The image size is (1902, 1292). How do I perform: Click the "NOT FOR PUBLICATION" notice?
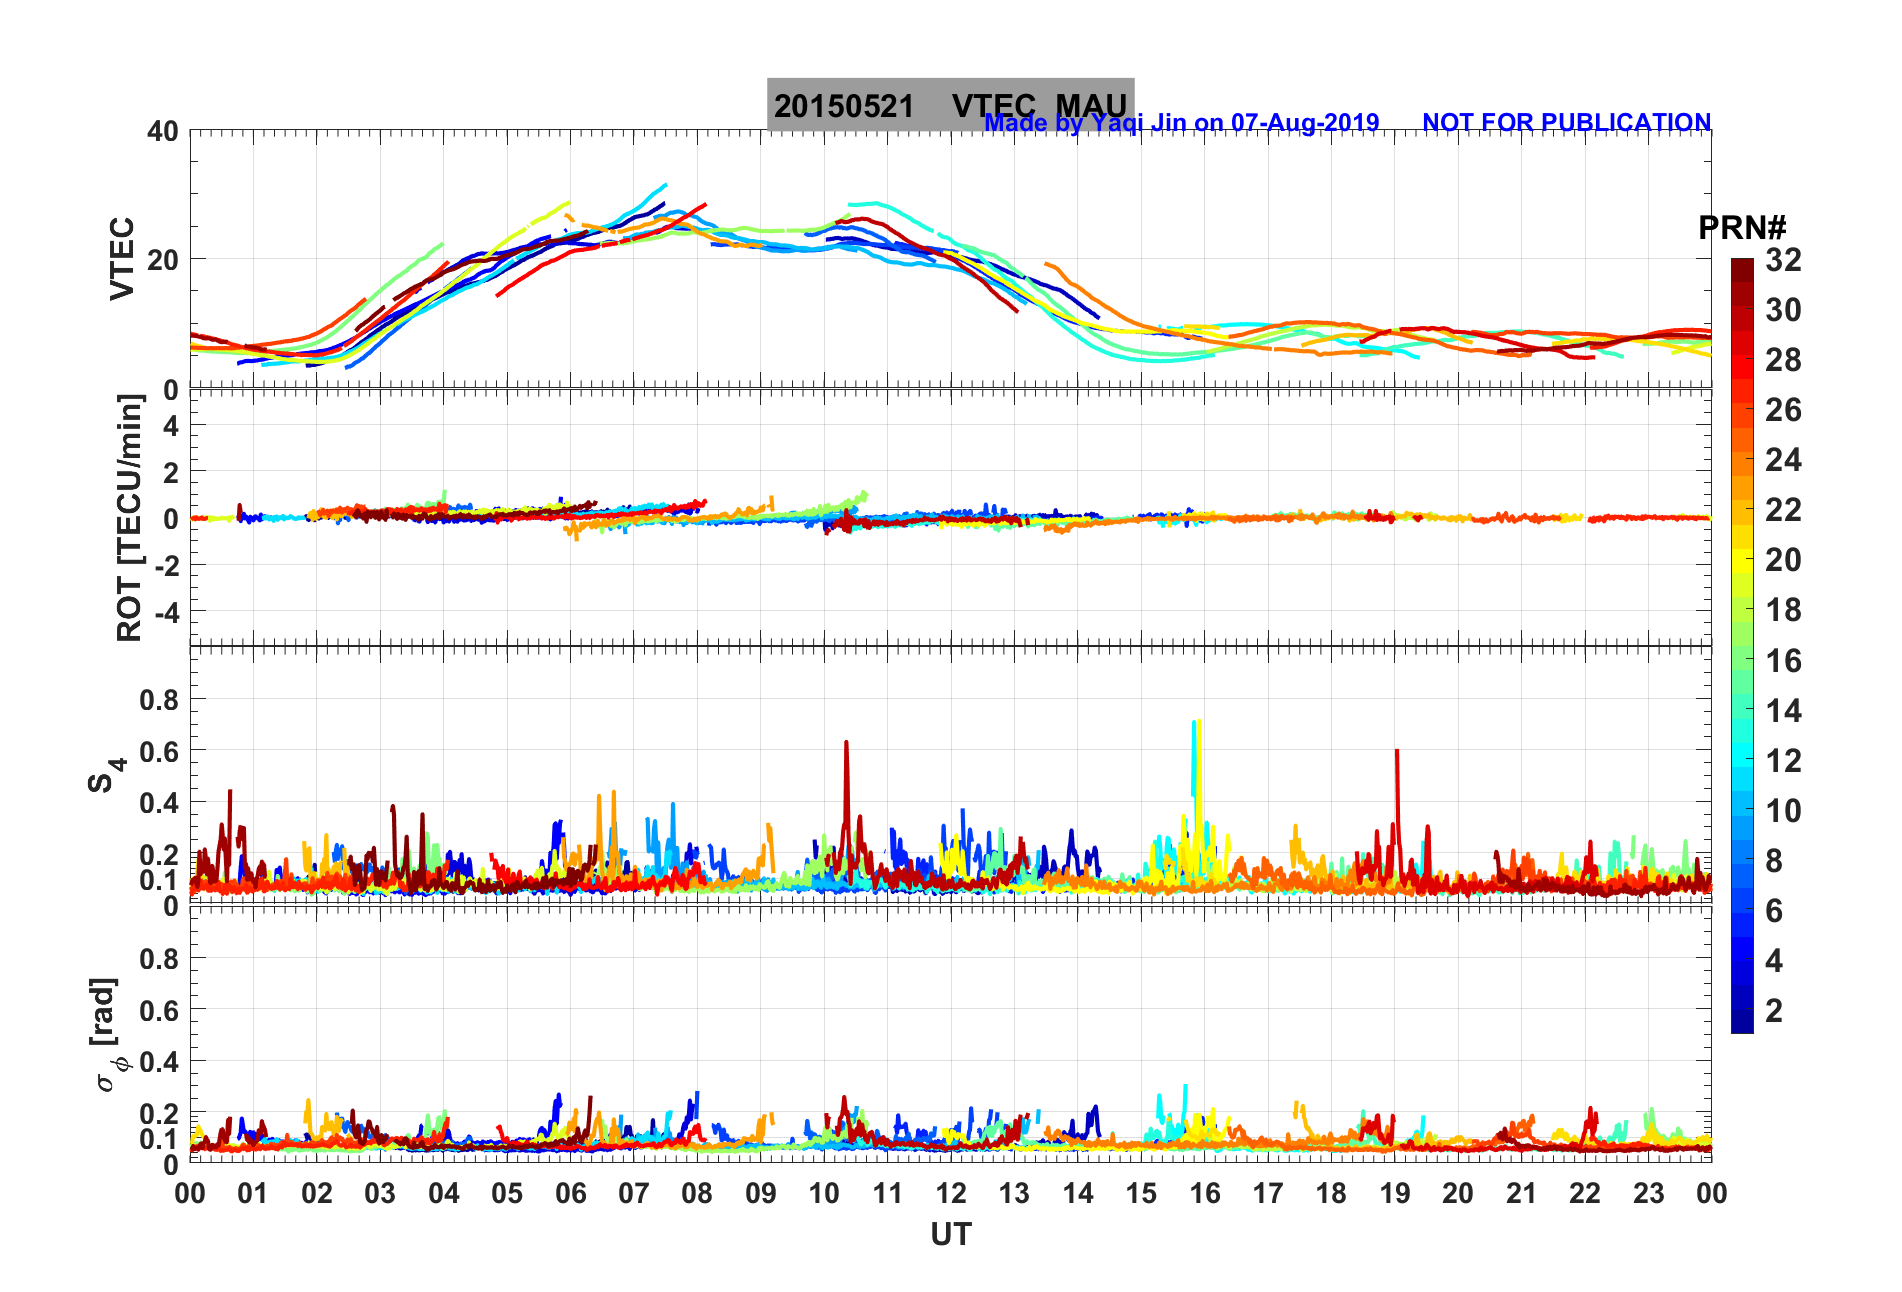[1566, 122]
